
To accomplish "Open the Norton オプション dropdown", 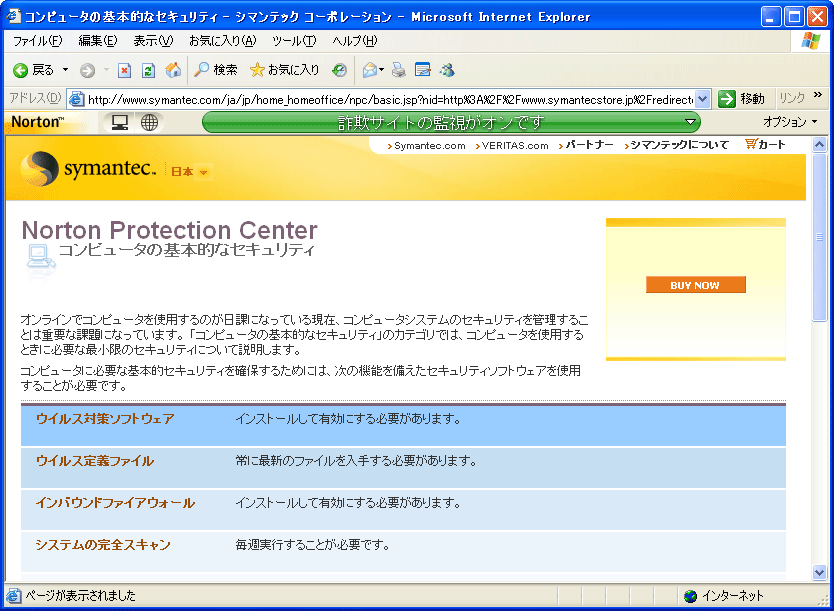I will [790, 122].
